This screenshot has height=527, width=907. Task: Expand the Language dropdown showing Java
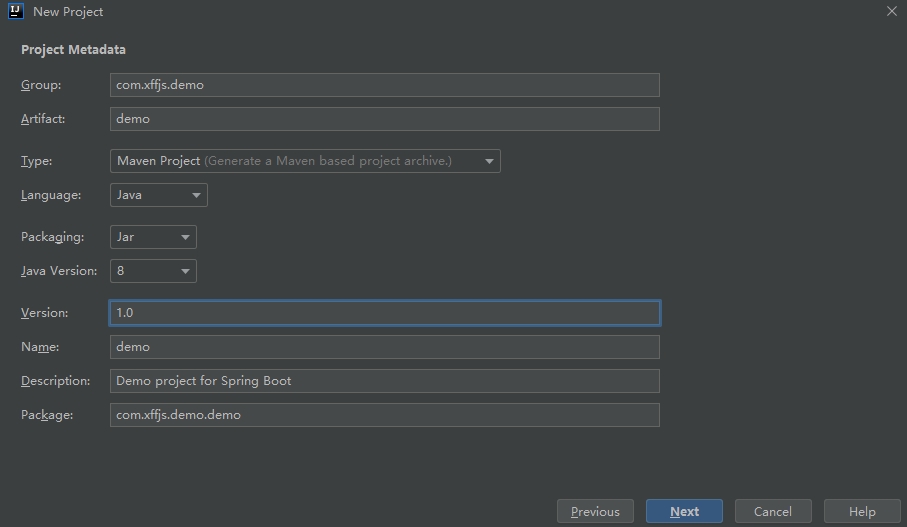pos(159,195)
